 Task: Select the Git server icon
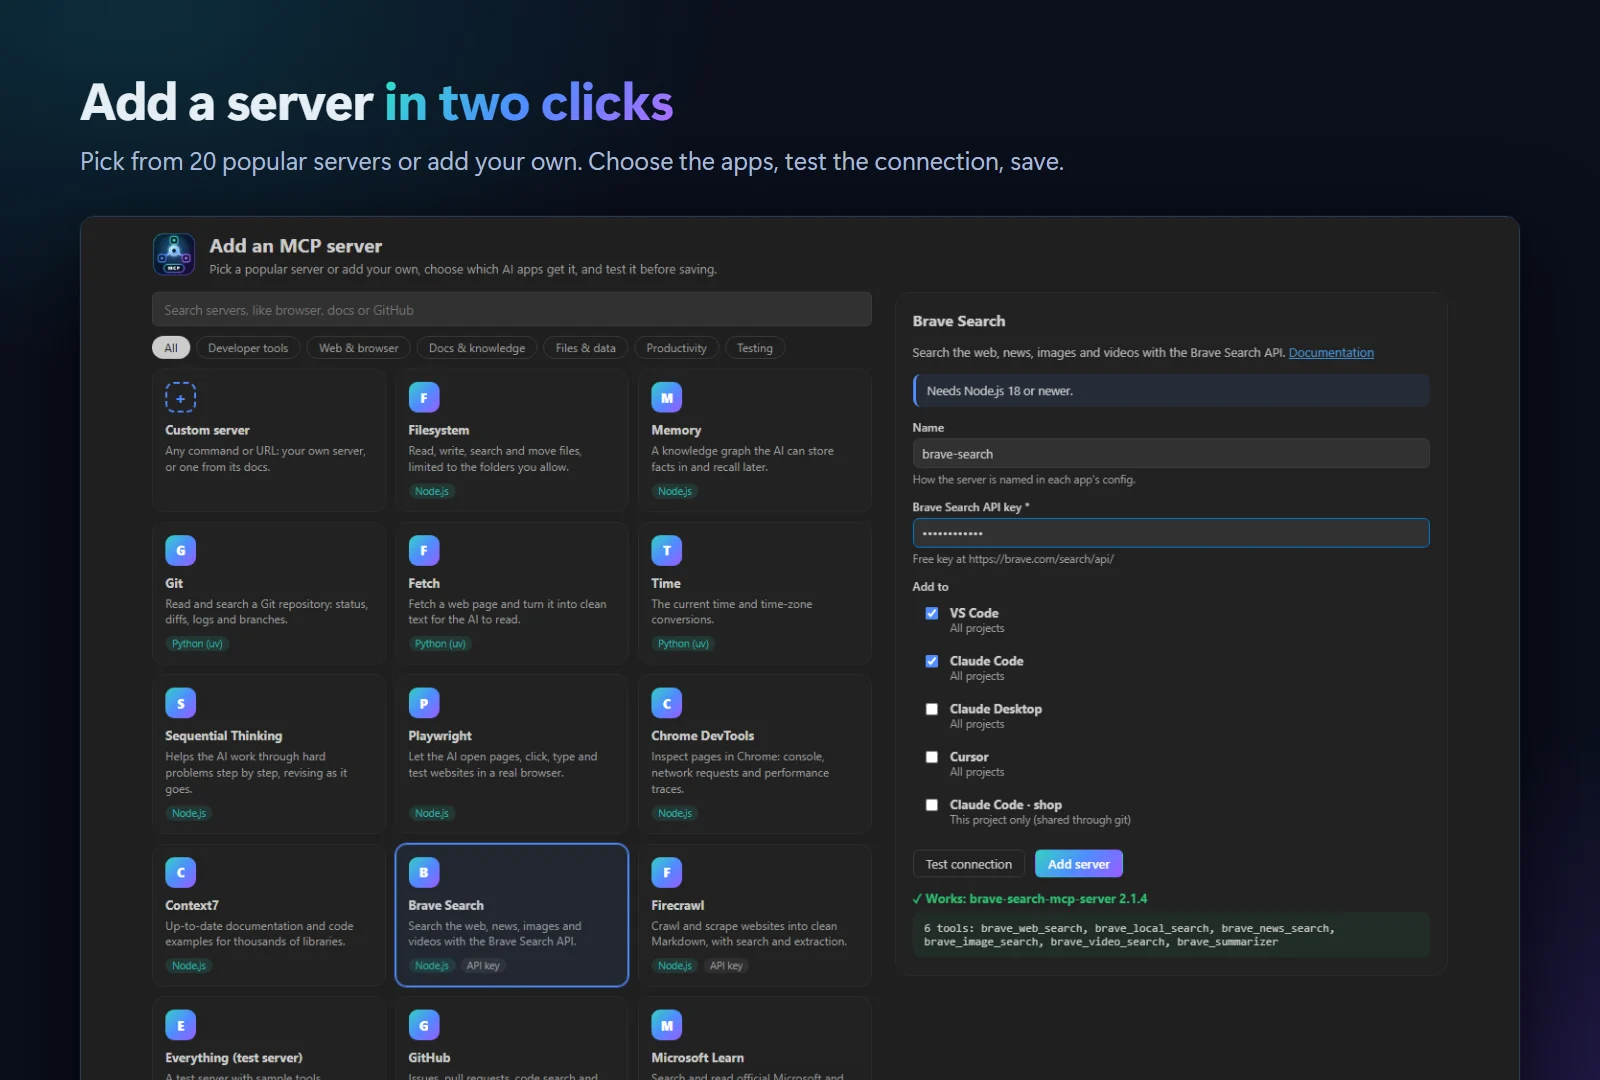181,550
